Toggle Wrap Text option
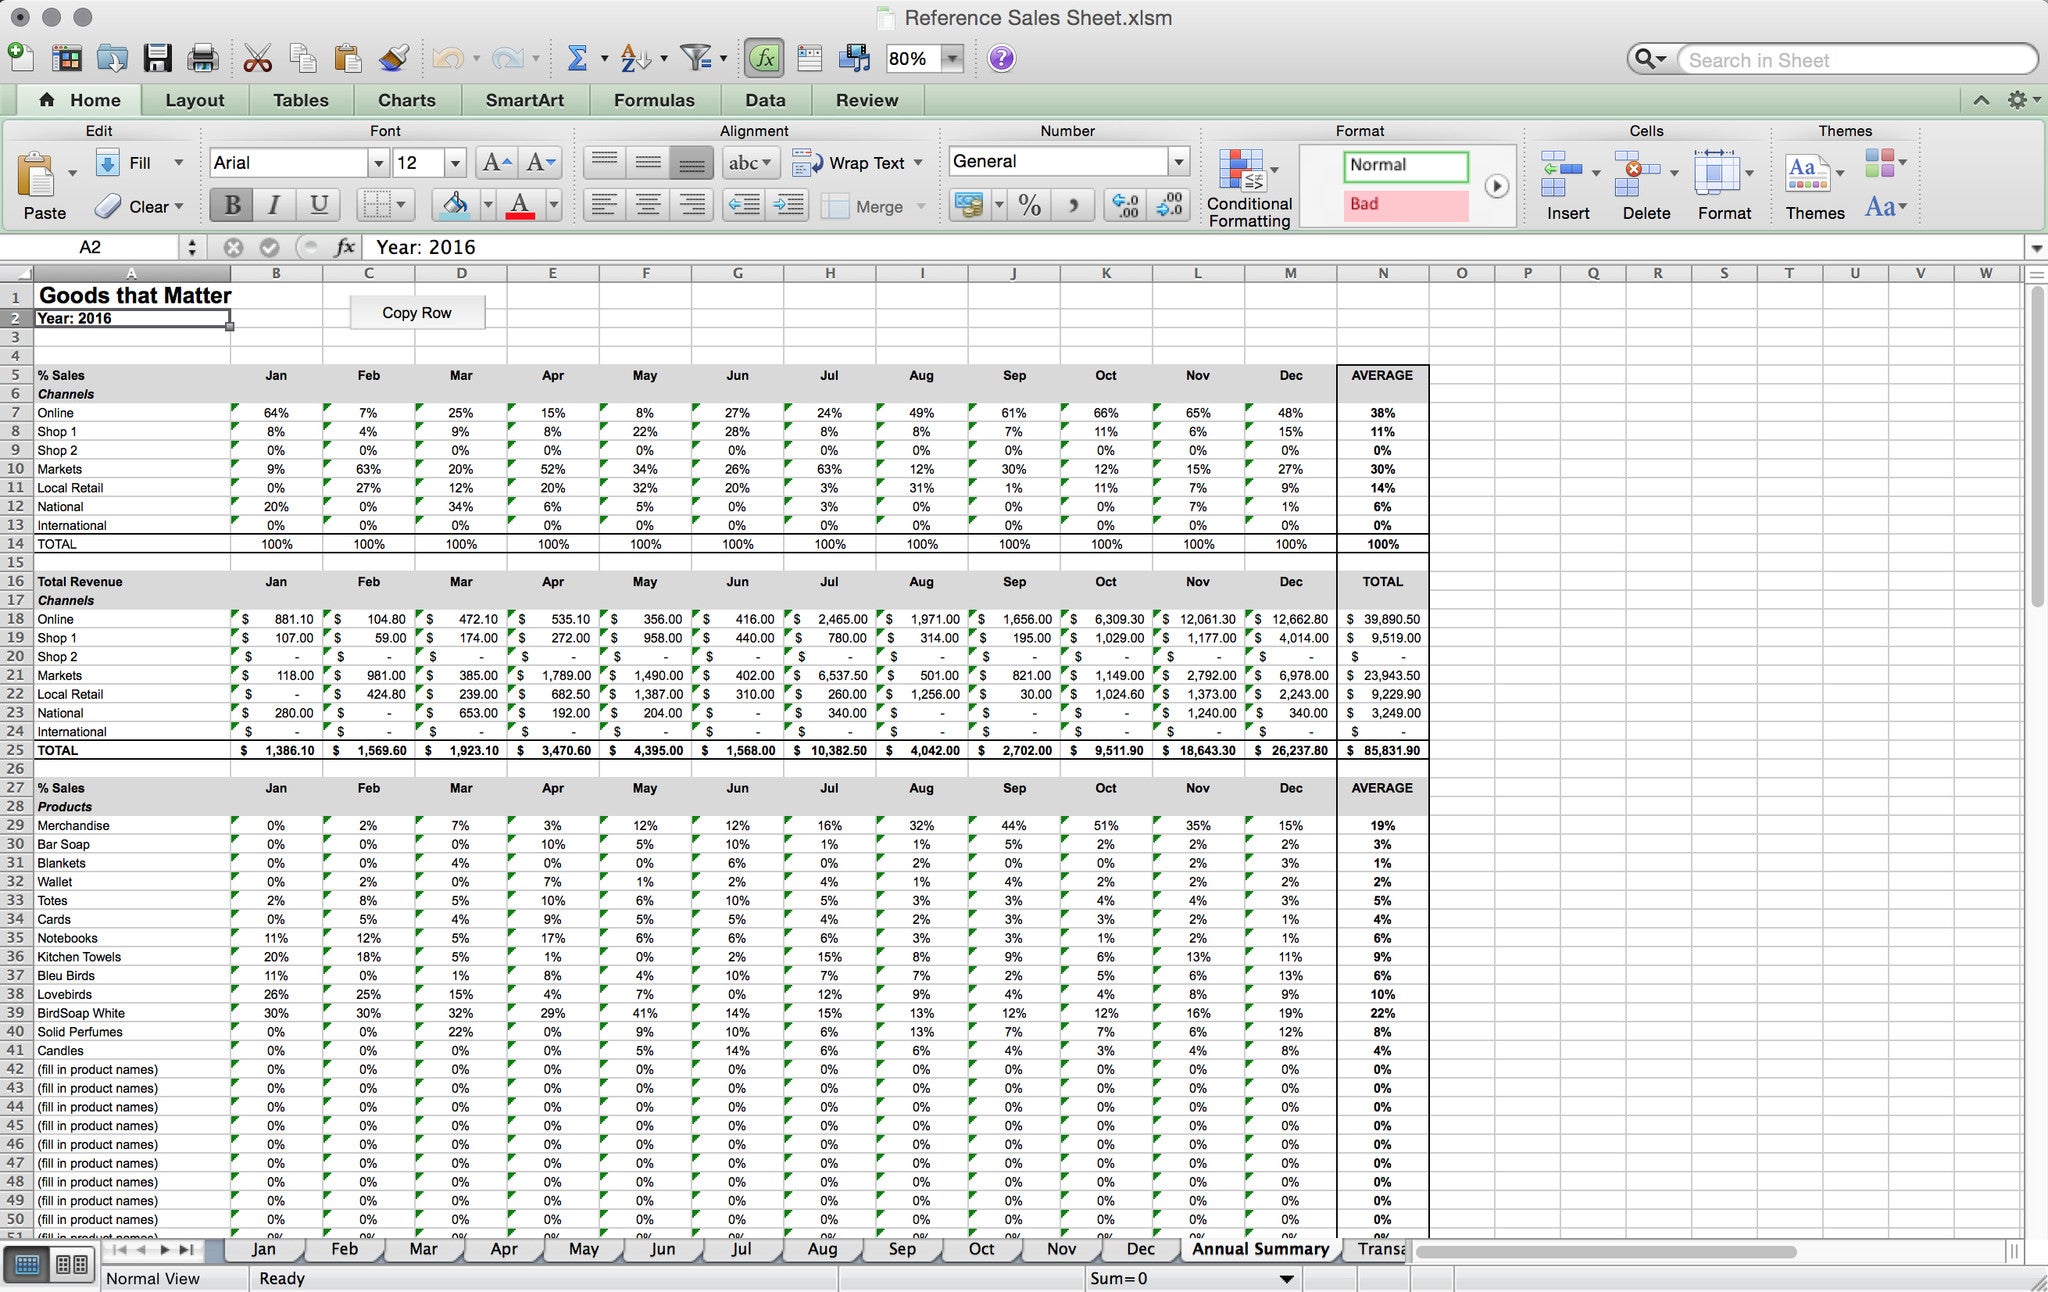The height and width of the screenshot is (1292, 2048). click(x=856, y=162)
